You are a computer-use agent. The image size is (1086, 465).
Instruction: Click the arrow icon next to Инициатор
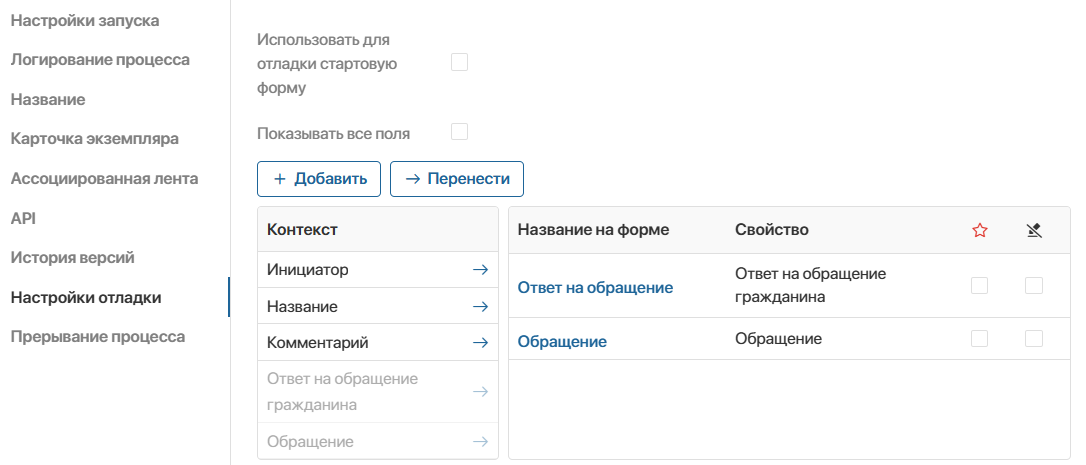(480, 270)
